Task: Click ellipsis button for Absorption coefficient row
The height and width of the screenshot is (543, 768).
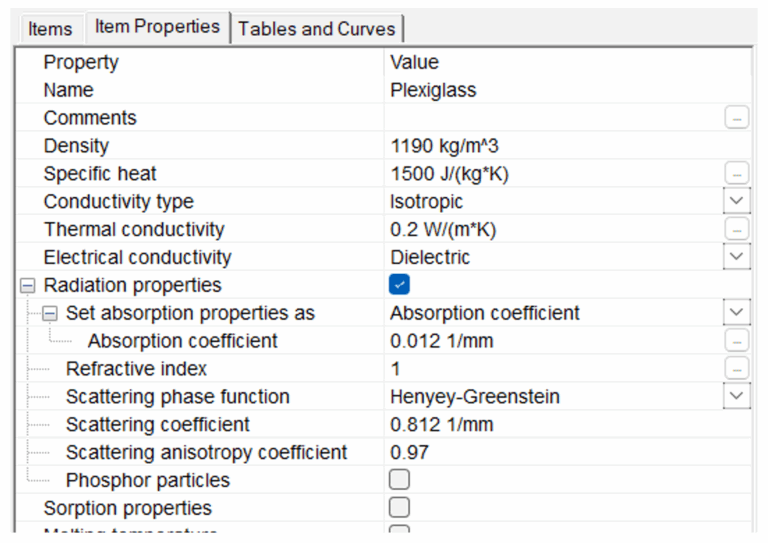Action: click(x=736, y=341)
